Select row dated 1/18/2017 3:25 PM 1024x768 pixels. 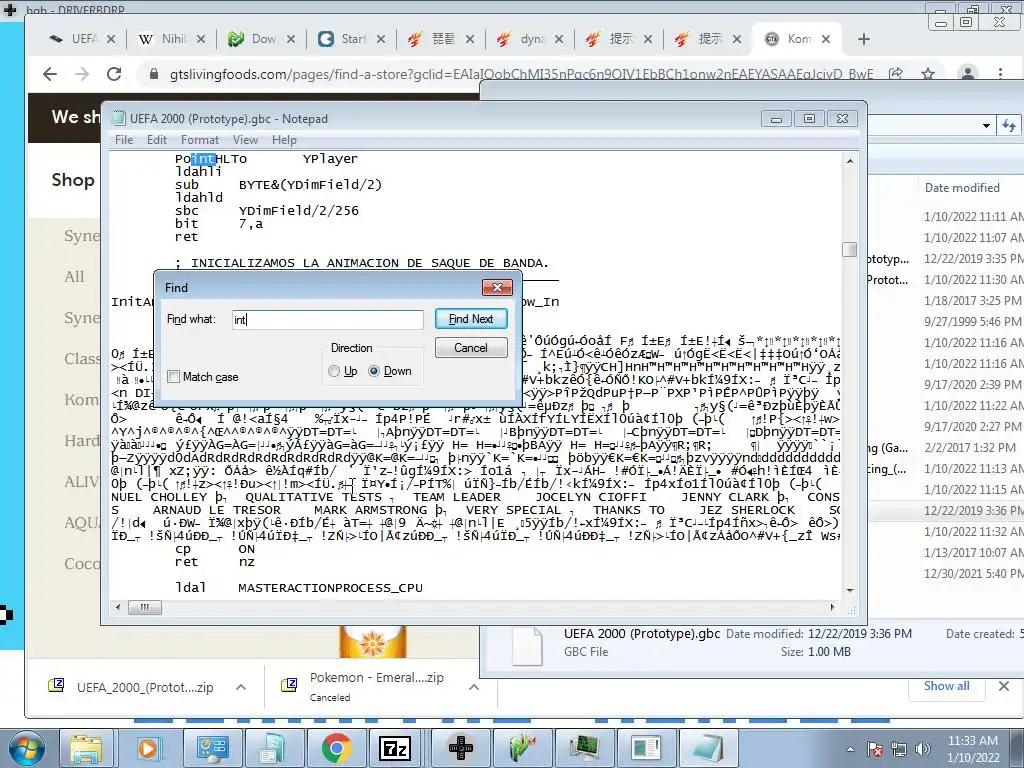[946, 301]
